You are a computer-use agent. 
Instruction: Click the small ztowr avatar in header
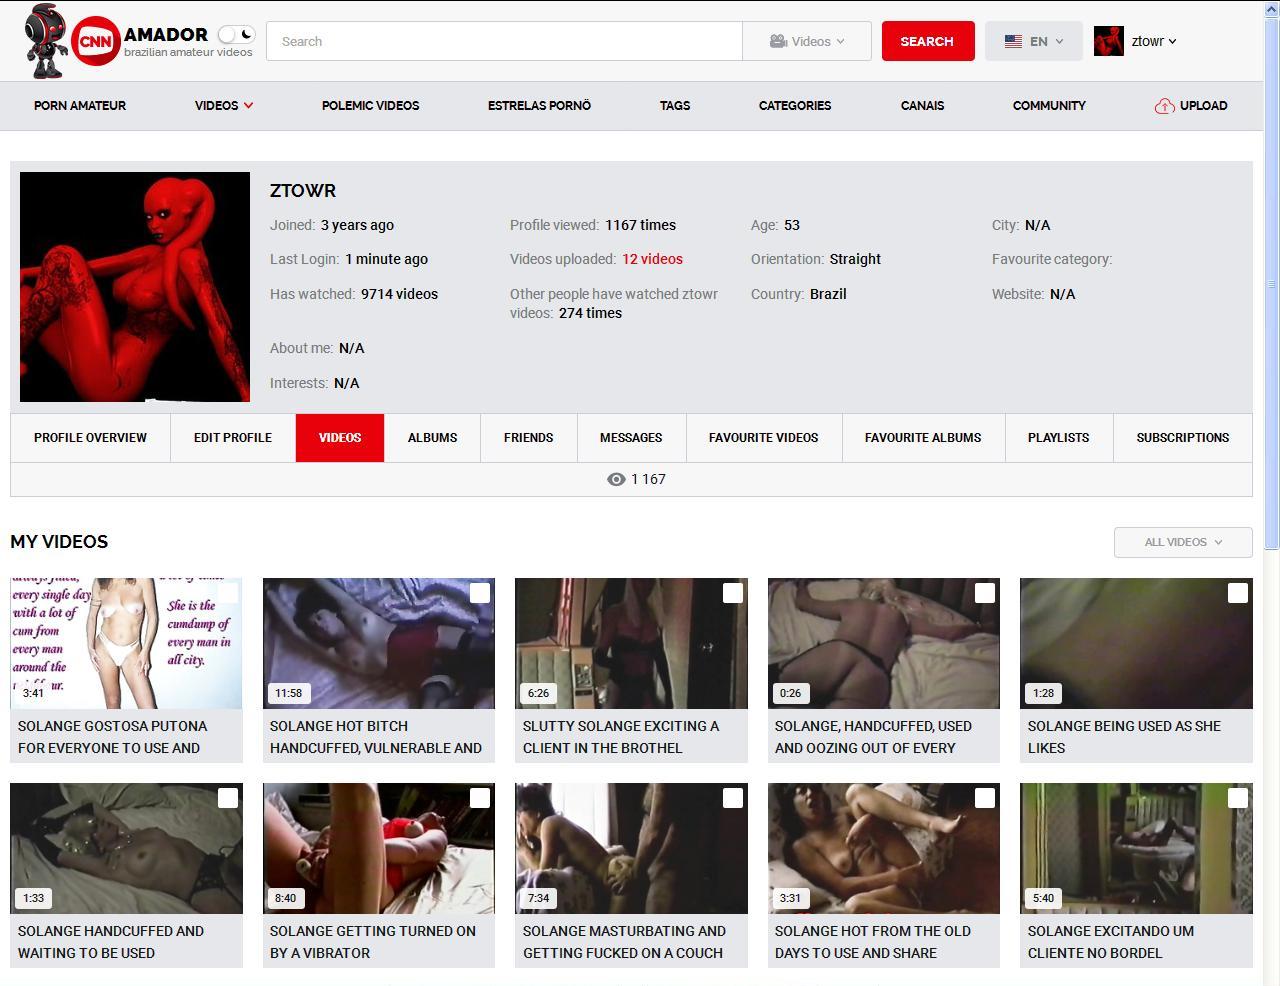pos(1108,41)
